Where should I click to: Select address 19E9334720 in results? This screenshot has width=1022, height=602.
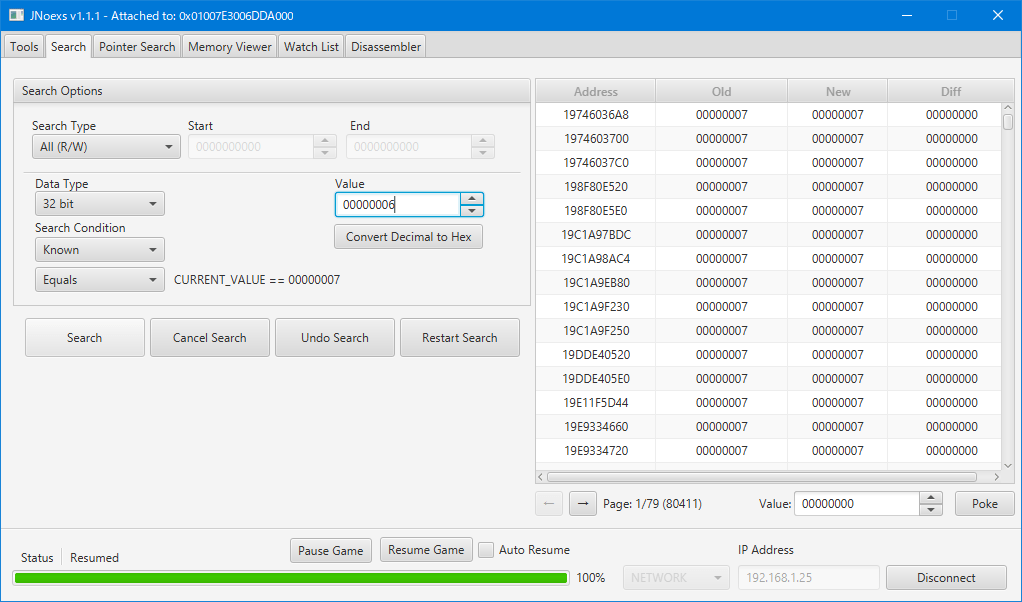click(x=596, y=451)
